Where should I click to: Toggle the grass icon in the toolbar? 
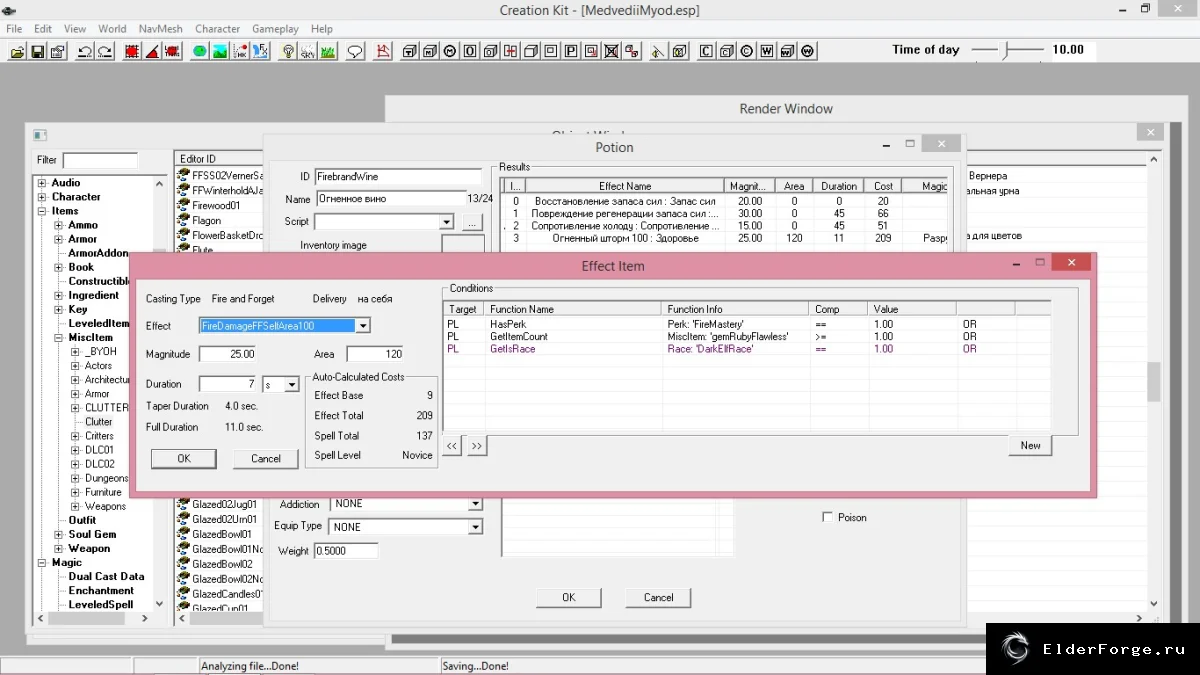[x=326, y=51]
